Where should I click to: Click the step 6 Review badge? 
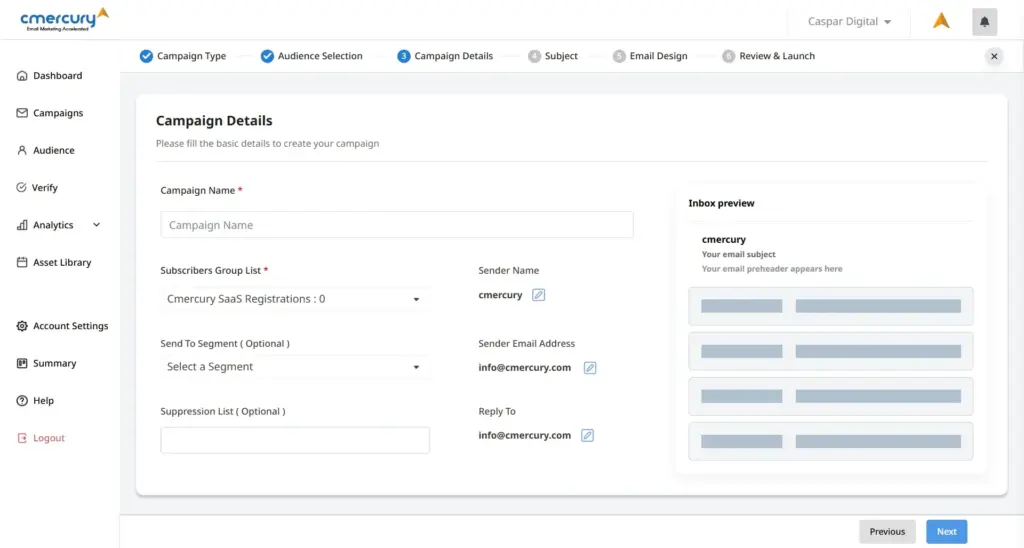pyautogui.click(x=729, y=56)
